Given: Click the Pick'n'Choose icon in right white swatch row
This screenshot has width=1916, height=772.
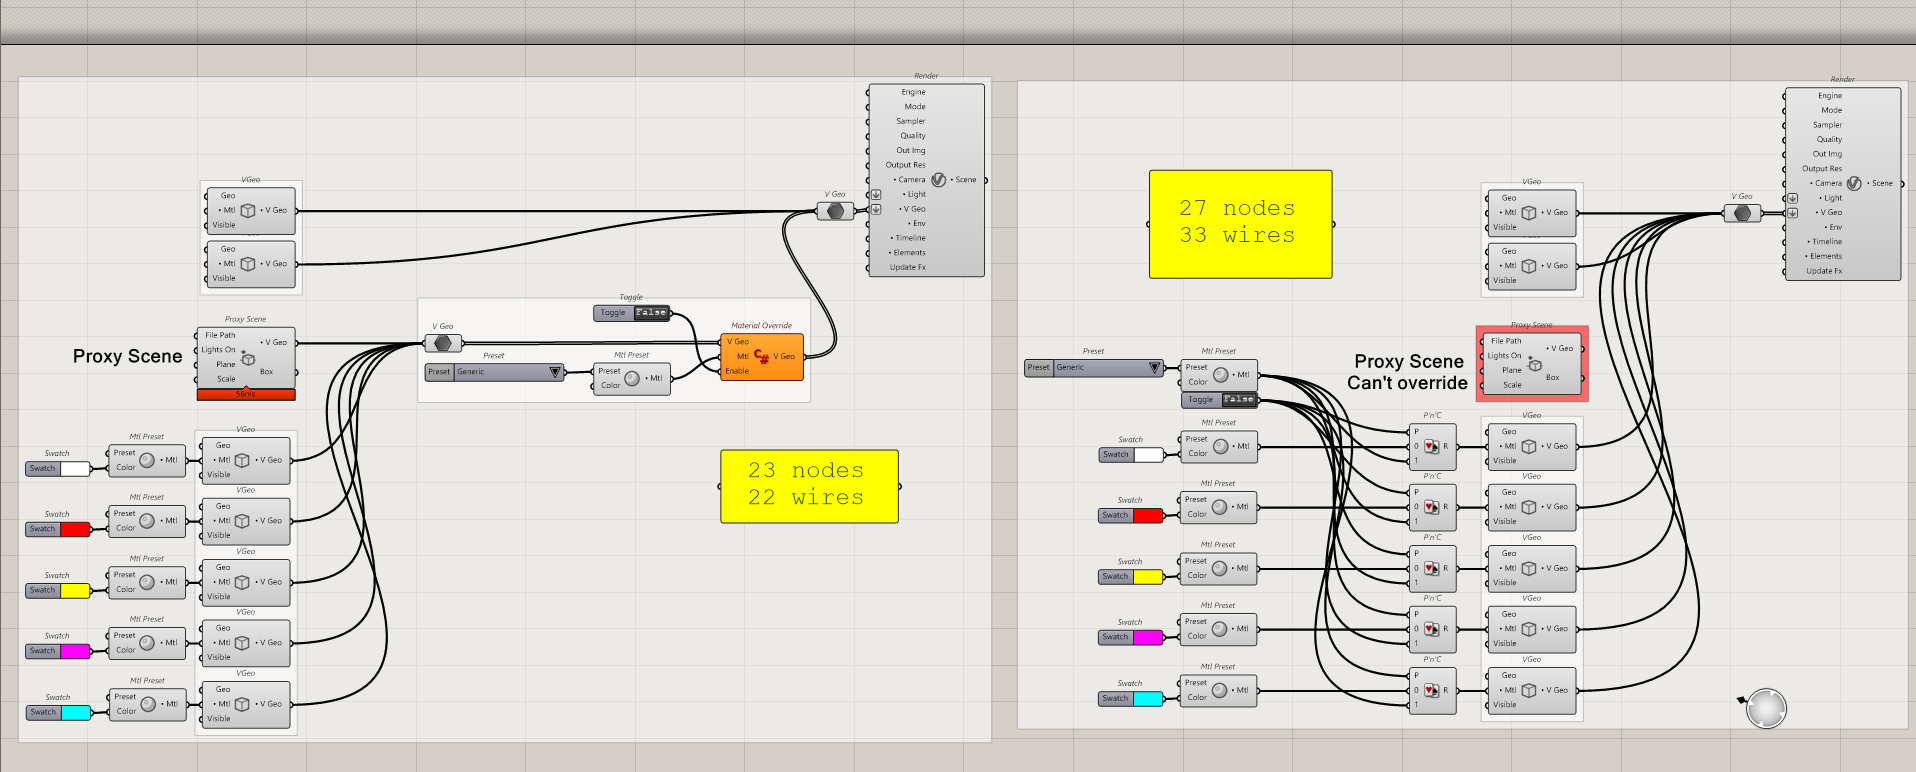Looking at the screenshot, I should point(1431,446).
